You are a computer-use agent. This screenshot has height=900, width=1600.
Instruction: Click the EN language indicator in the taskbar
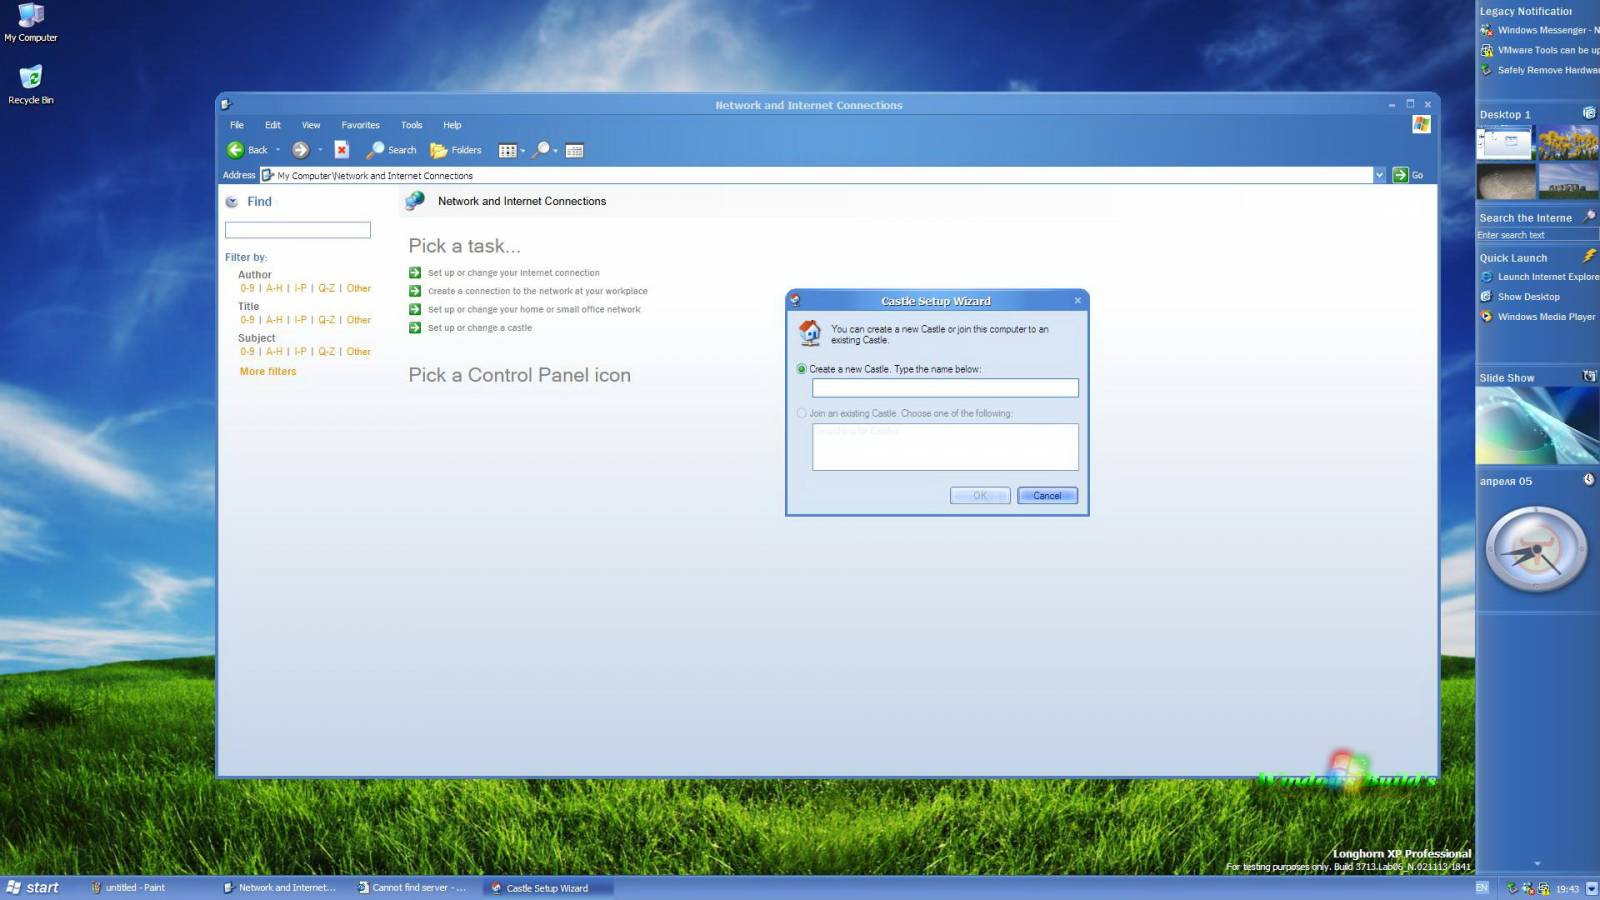coord(1482,888)
